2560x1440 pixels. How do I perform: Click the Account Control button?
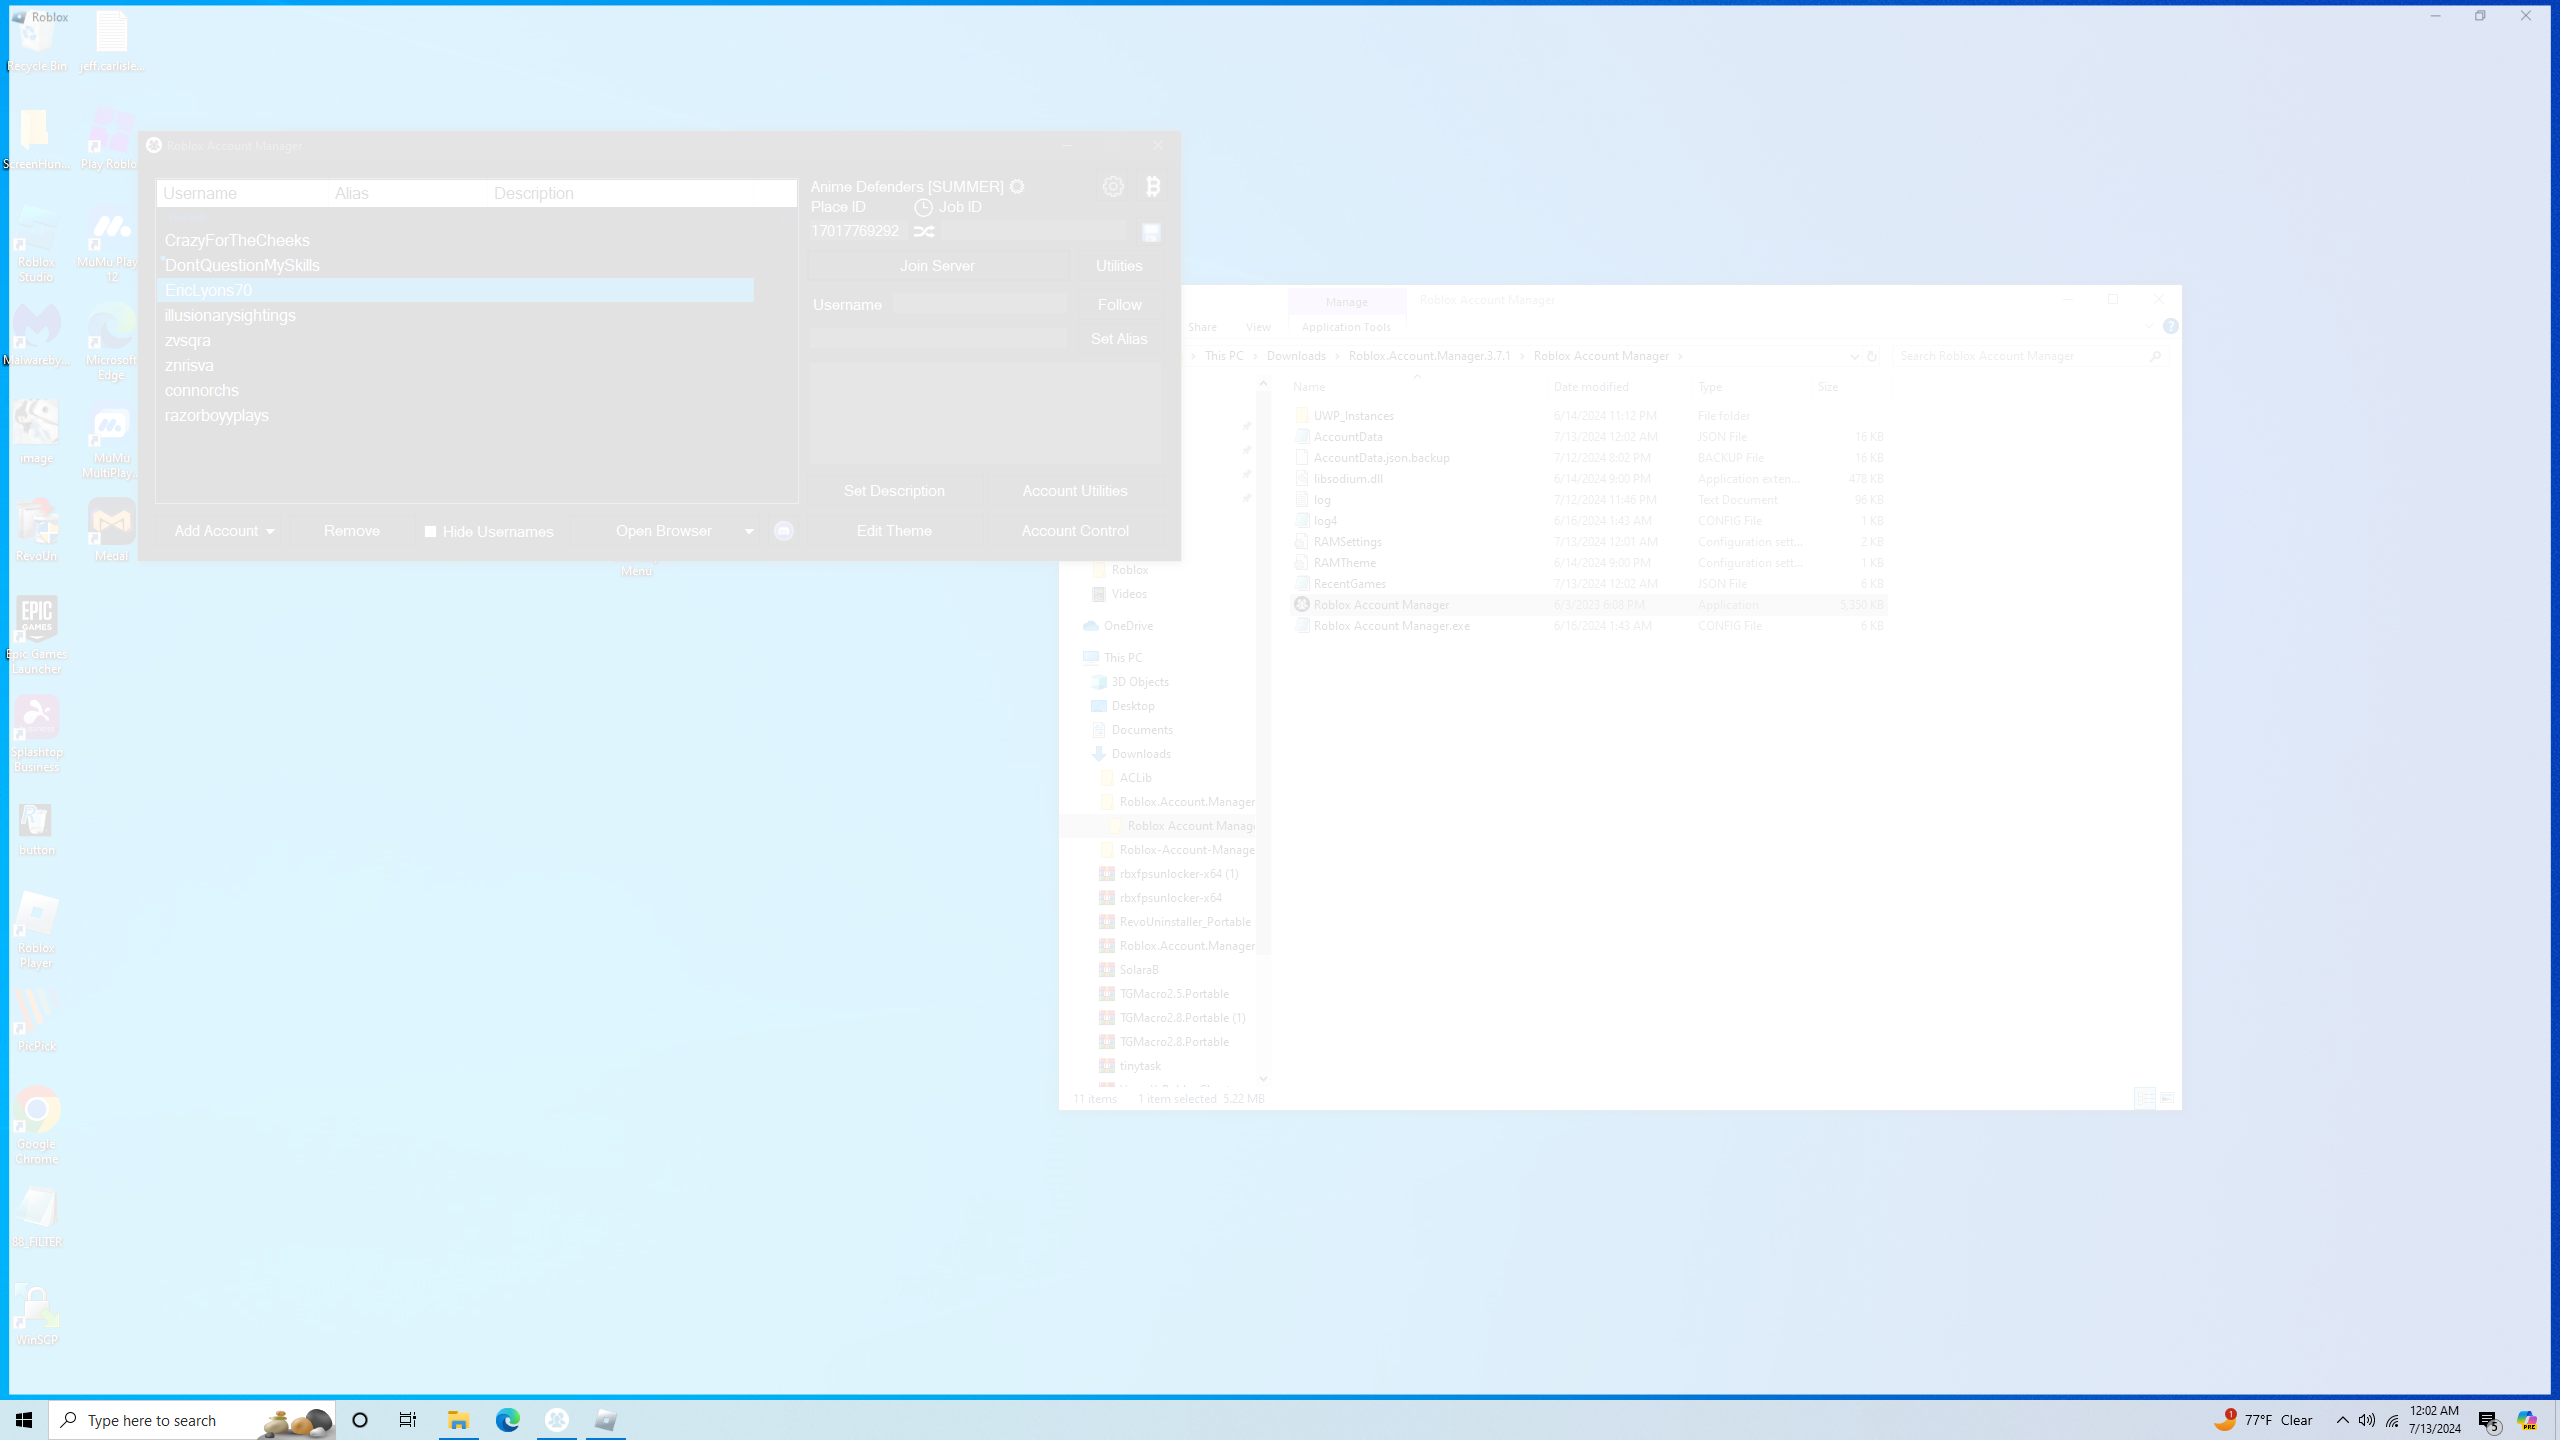pyautogui.click(x=1075, y=531)
